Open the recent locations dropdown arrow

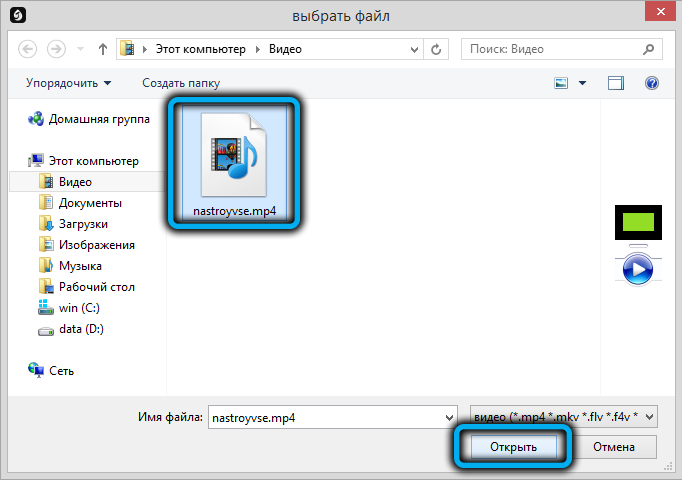pos(80,49)
